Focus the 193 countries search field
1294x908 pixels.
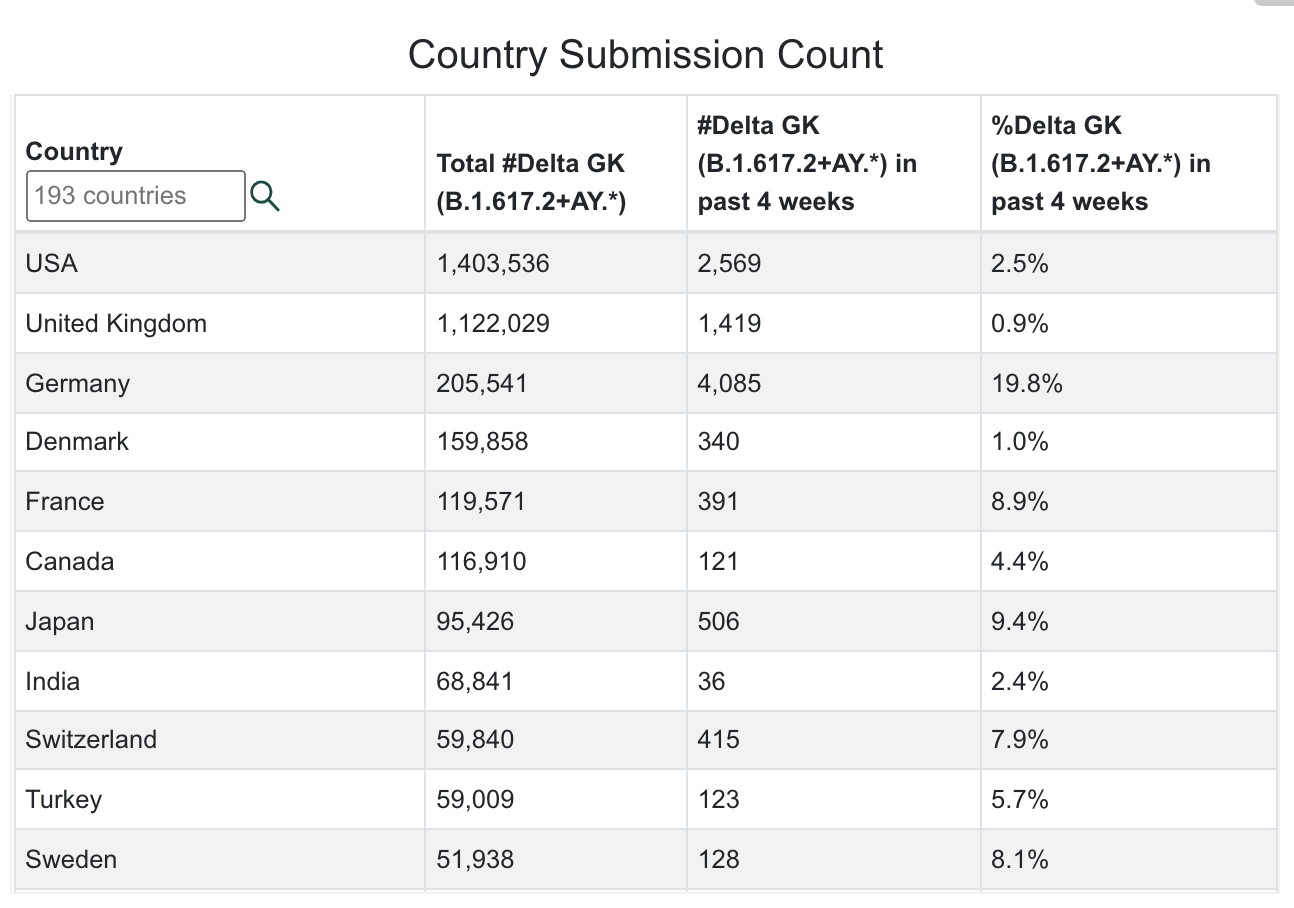135,196
